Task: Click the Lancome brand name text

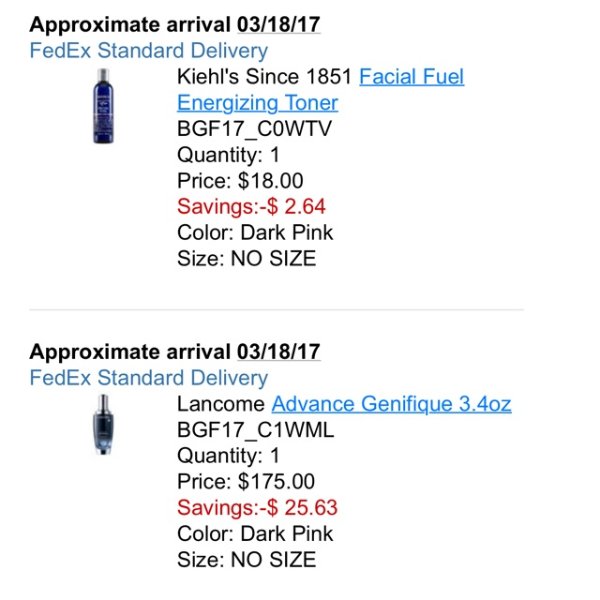Action: click(221, 404)
